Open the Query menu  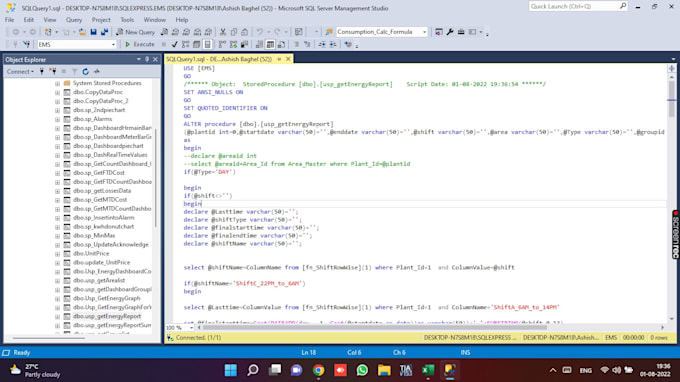(x=74, y=20)
